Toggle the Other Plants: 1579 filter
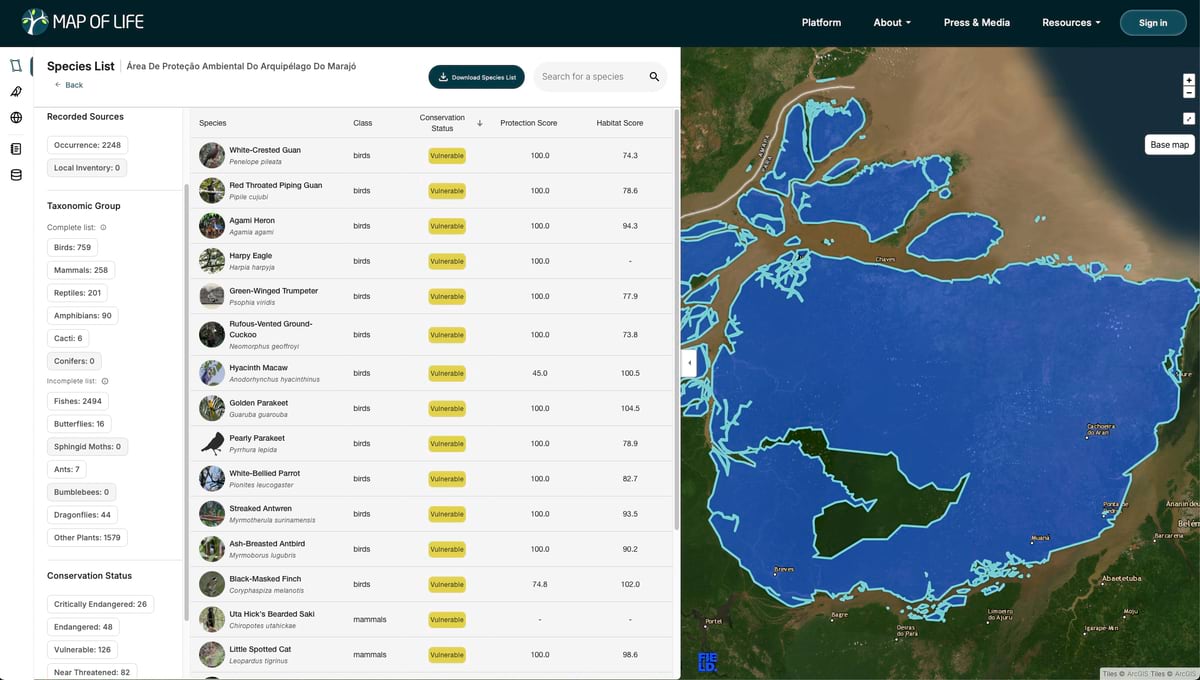Screen dimensions: 1200x680 click(x=87, y=538)
